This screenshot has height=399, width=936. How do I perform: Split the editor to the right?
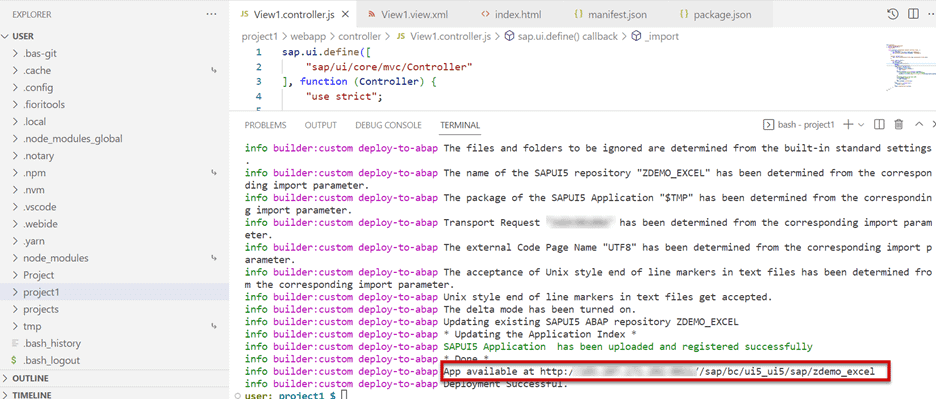pyautogui.click(x=913, y=14)
